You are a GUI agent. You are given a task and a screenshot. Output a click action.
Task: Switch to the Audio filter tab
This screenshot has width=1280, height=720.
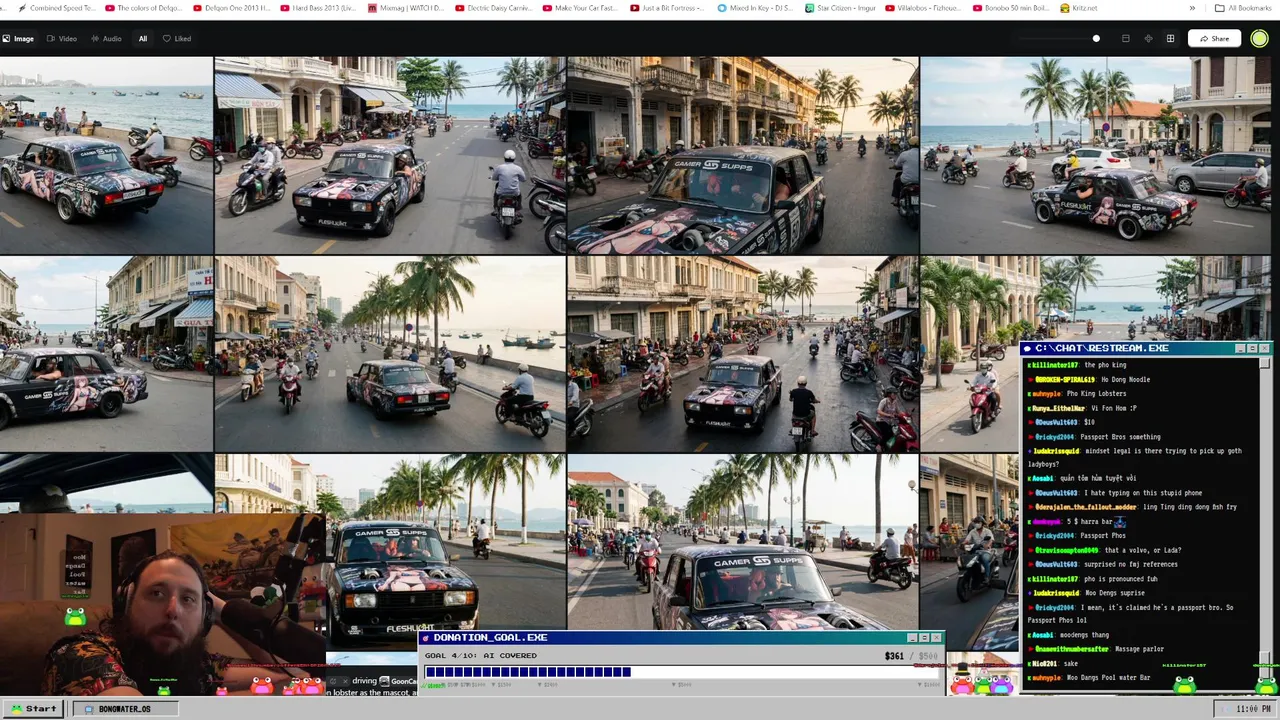(106, 39)
